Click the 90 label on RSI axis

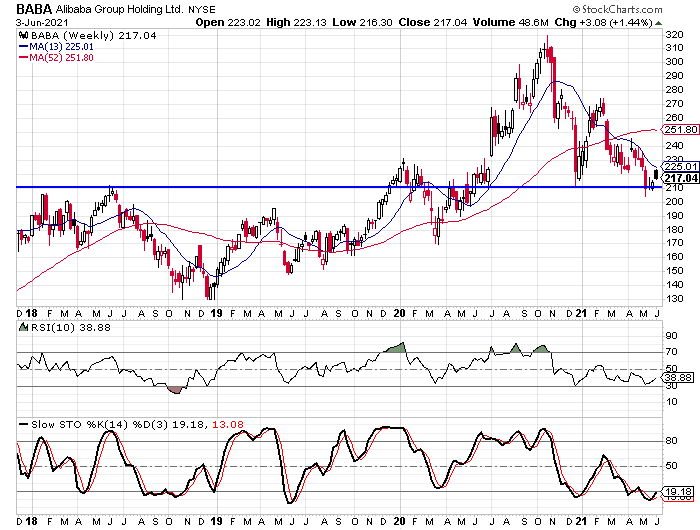tap(671, 336)
